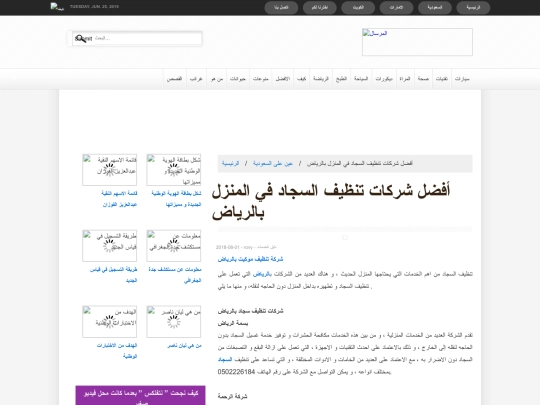
Task: Open the من هو menu item
Action: [217, 79]
